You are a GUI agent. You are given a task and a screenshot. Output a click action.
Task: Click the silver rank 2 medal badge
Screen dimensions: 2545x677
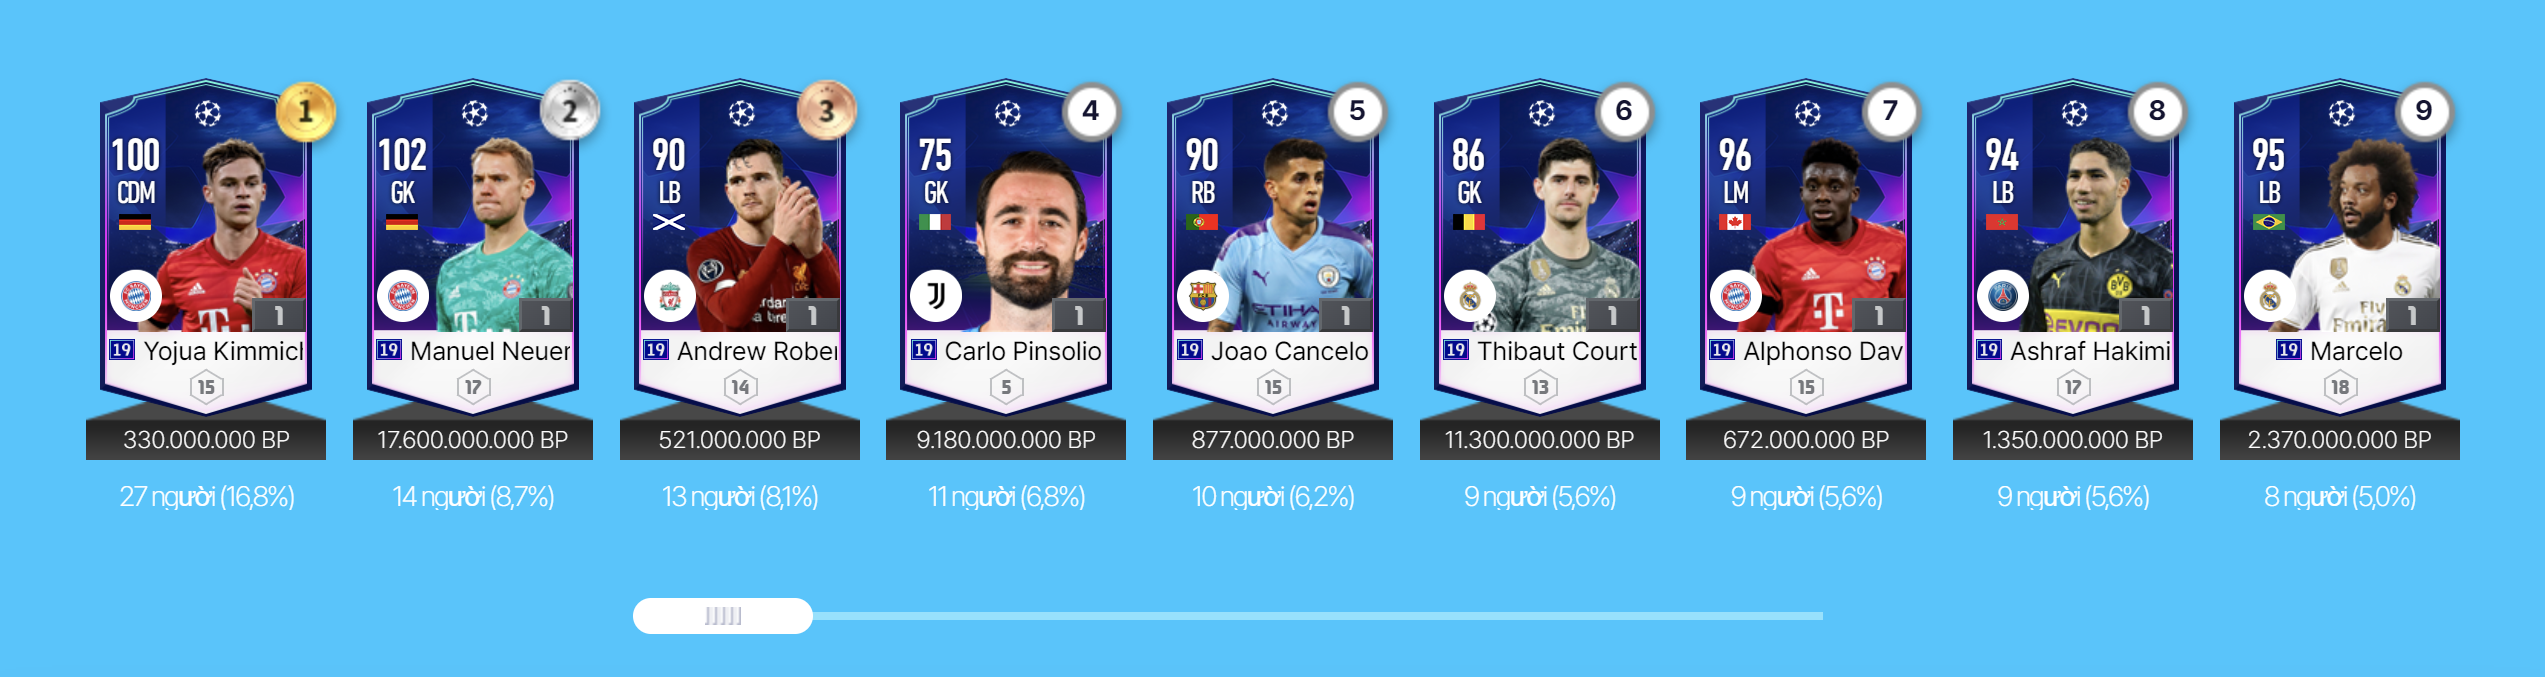(x=570, y=111)
